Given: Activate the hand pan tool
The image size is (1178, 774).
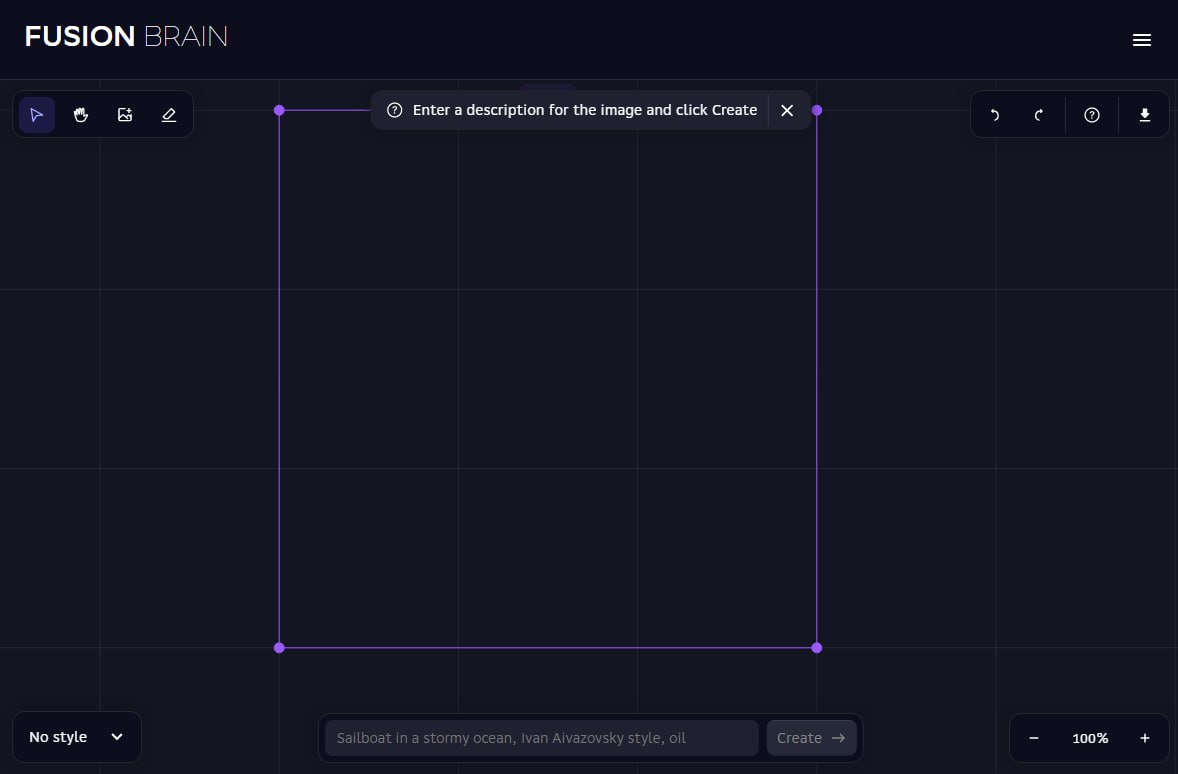Looking at the screenshot, I should click(81, 115).
